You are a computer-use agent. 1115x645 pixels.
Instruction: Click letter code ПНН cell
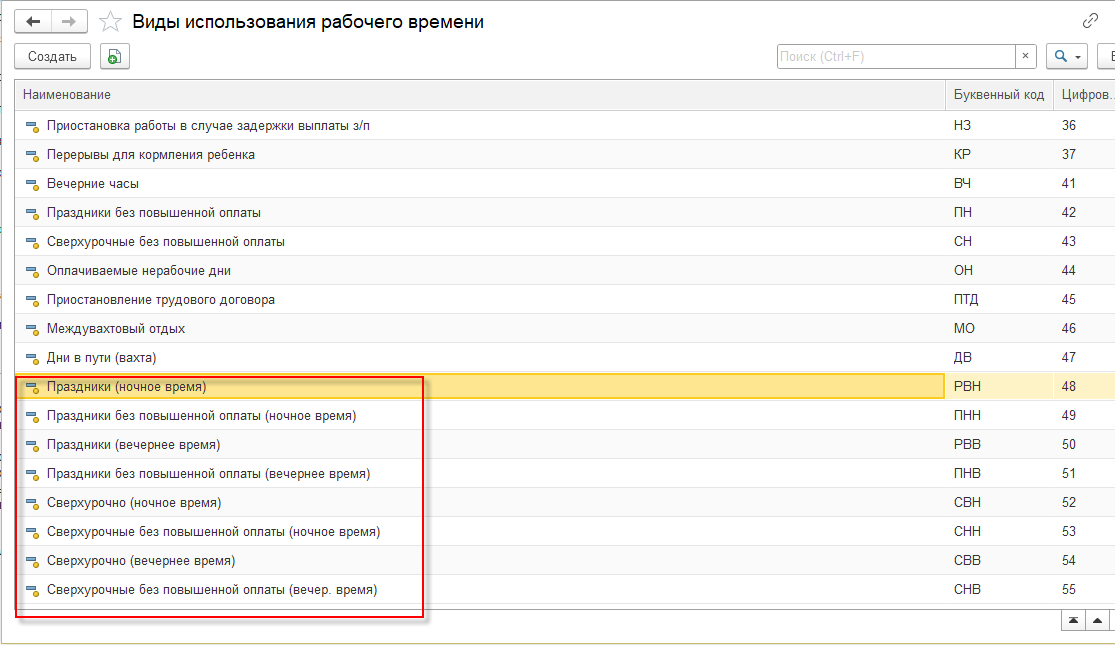point(967,415)
